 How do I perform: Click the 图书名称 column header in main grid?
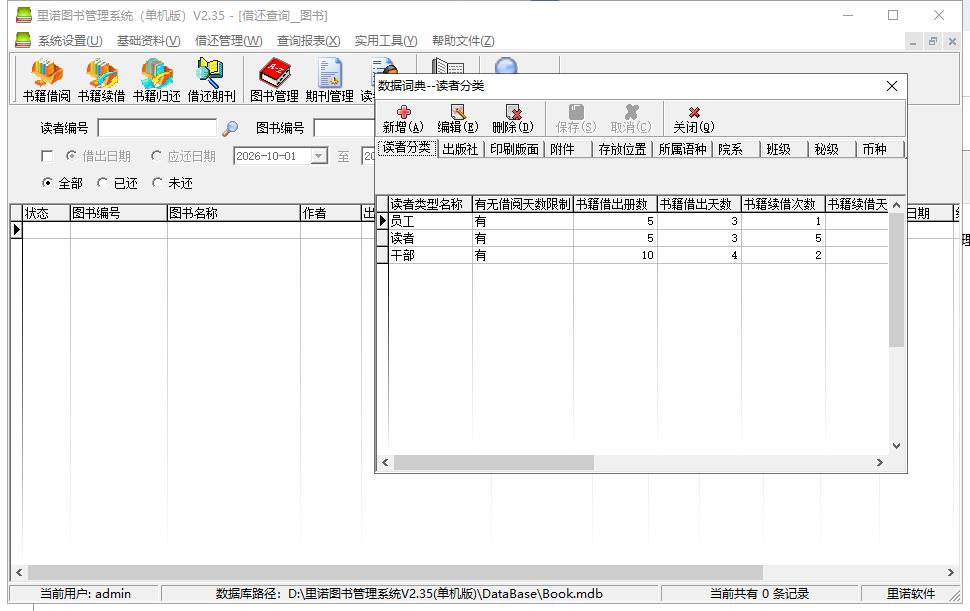234,213
